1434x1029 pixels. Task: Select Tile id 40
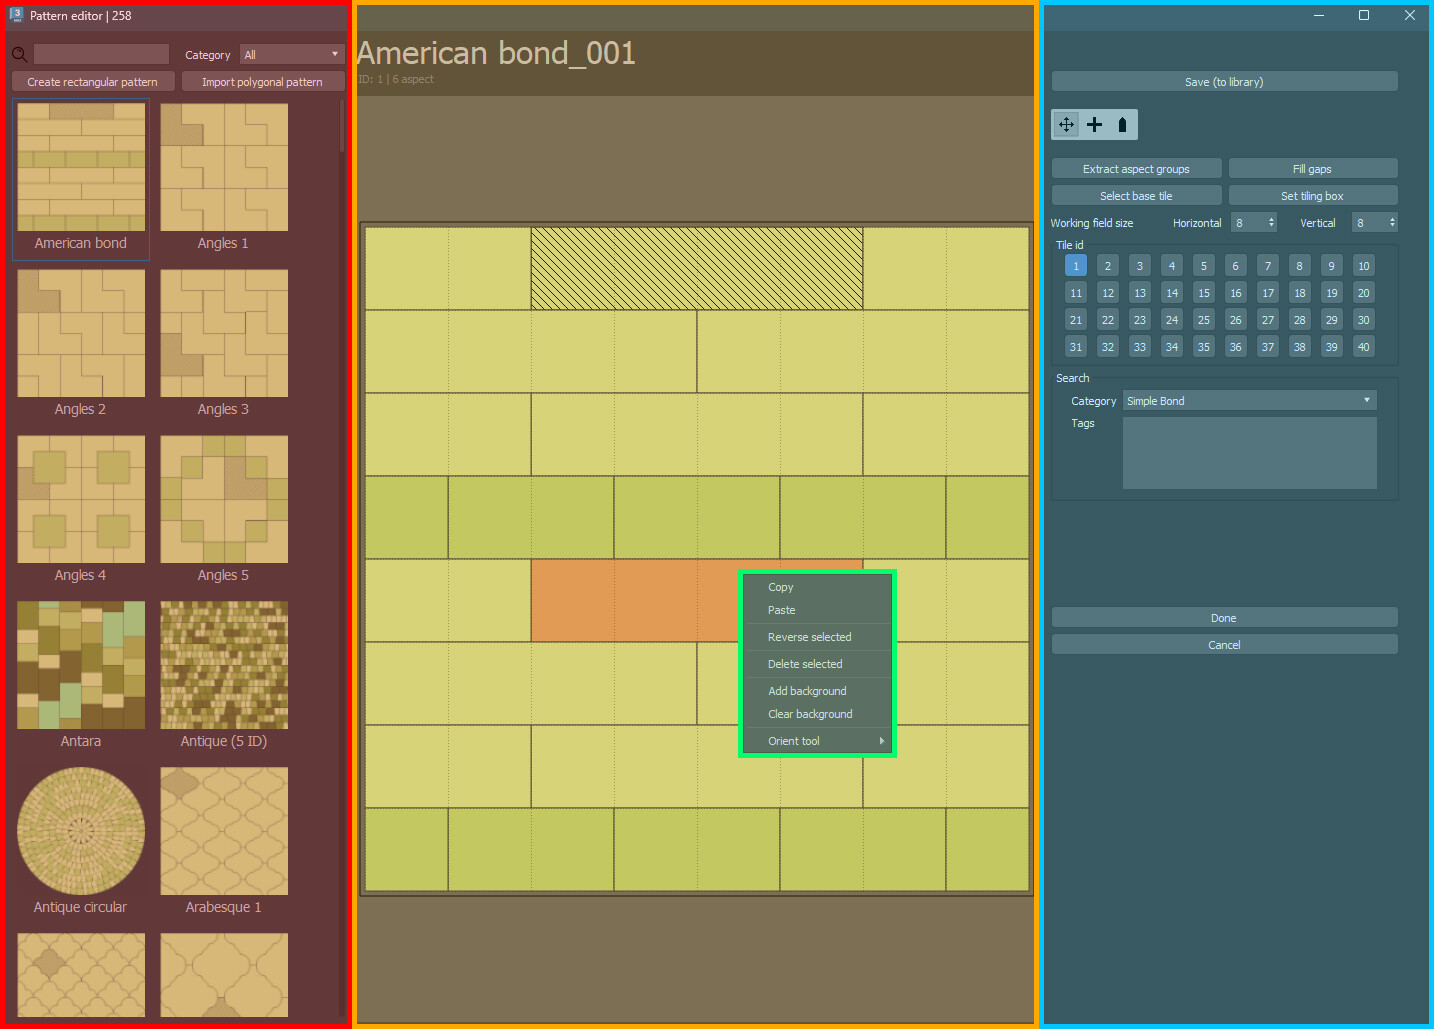[x=1363, y=347]
